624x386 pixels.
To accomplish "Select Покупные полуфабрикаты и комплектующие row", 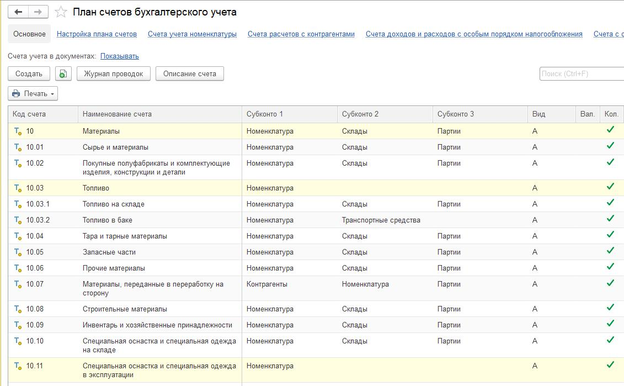I will tap(316, 167).
